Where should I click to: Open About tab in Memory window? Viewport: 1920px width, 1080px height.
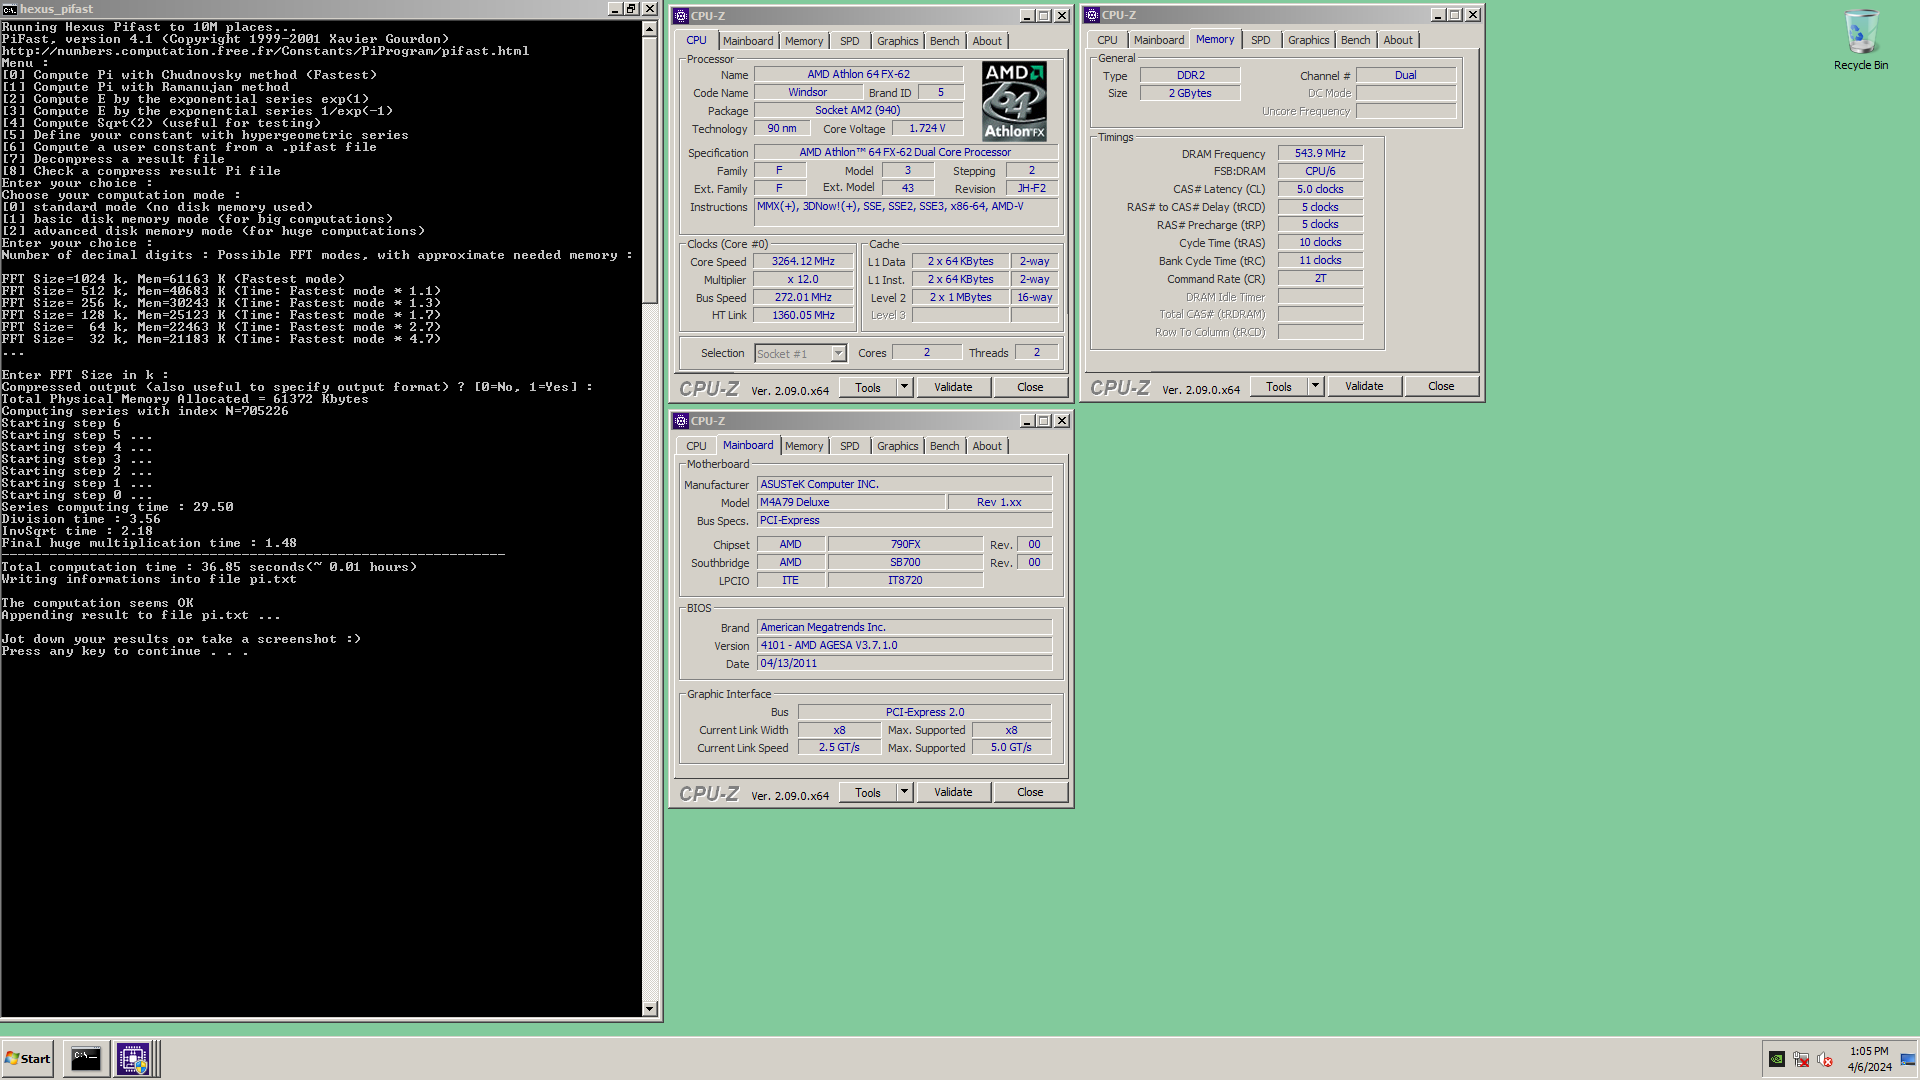pyautogui.click(x=1398, y=40)
